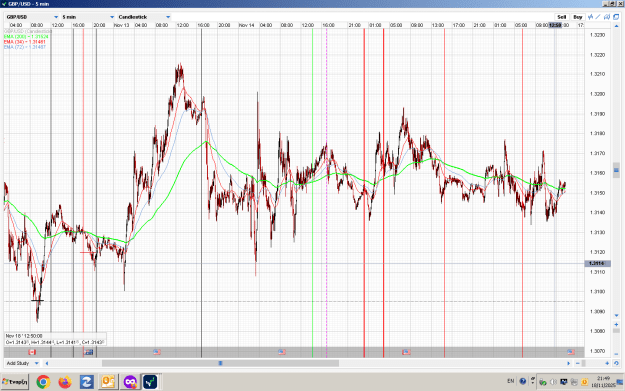Detach chart with the pop-out window icon

pyautogui.click(x=616, y=17)
